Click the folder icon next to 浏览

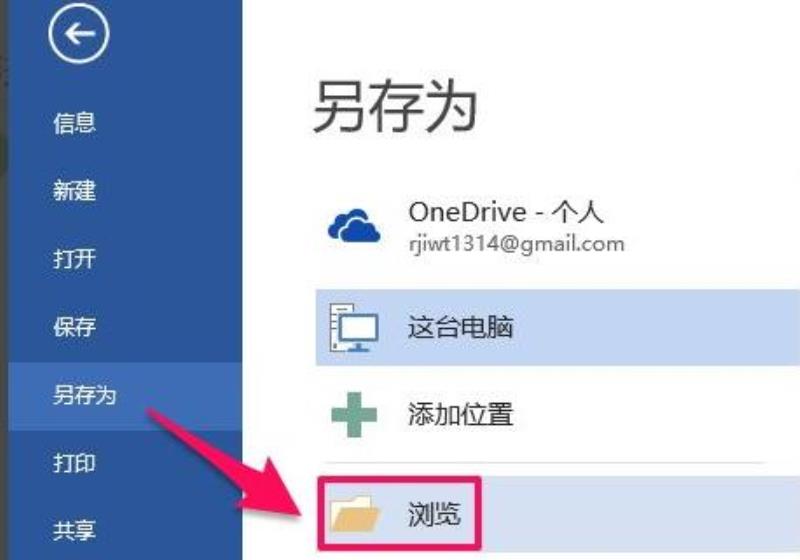[355, 514]
